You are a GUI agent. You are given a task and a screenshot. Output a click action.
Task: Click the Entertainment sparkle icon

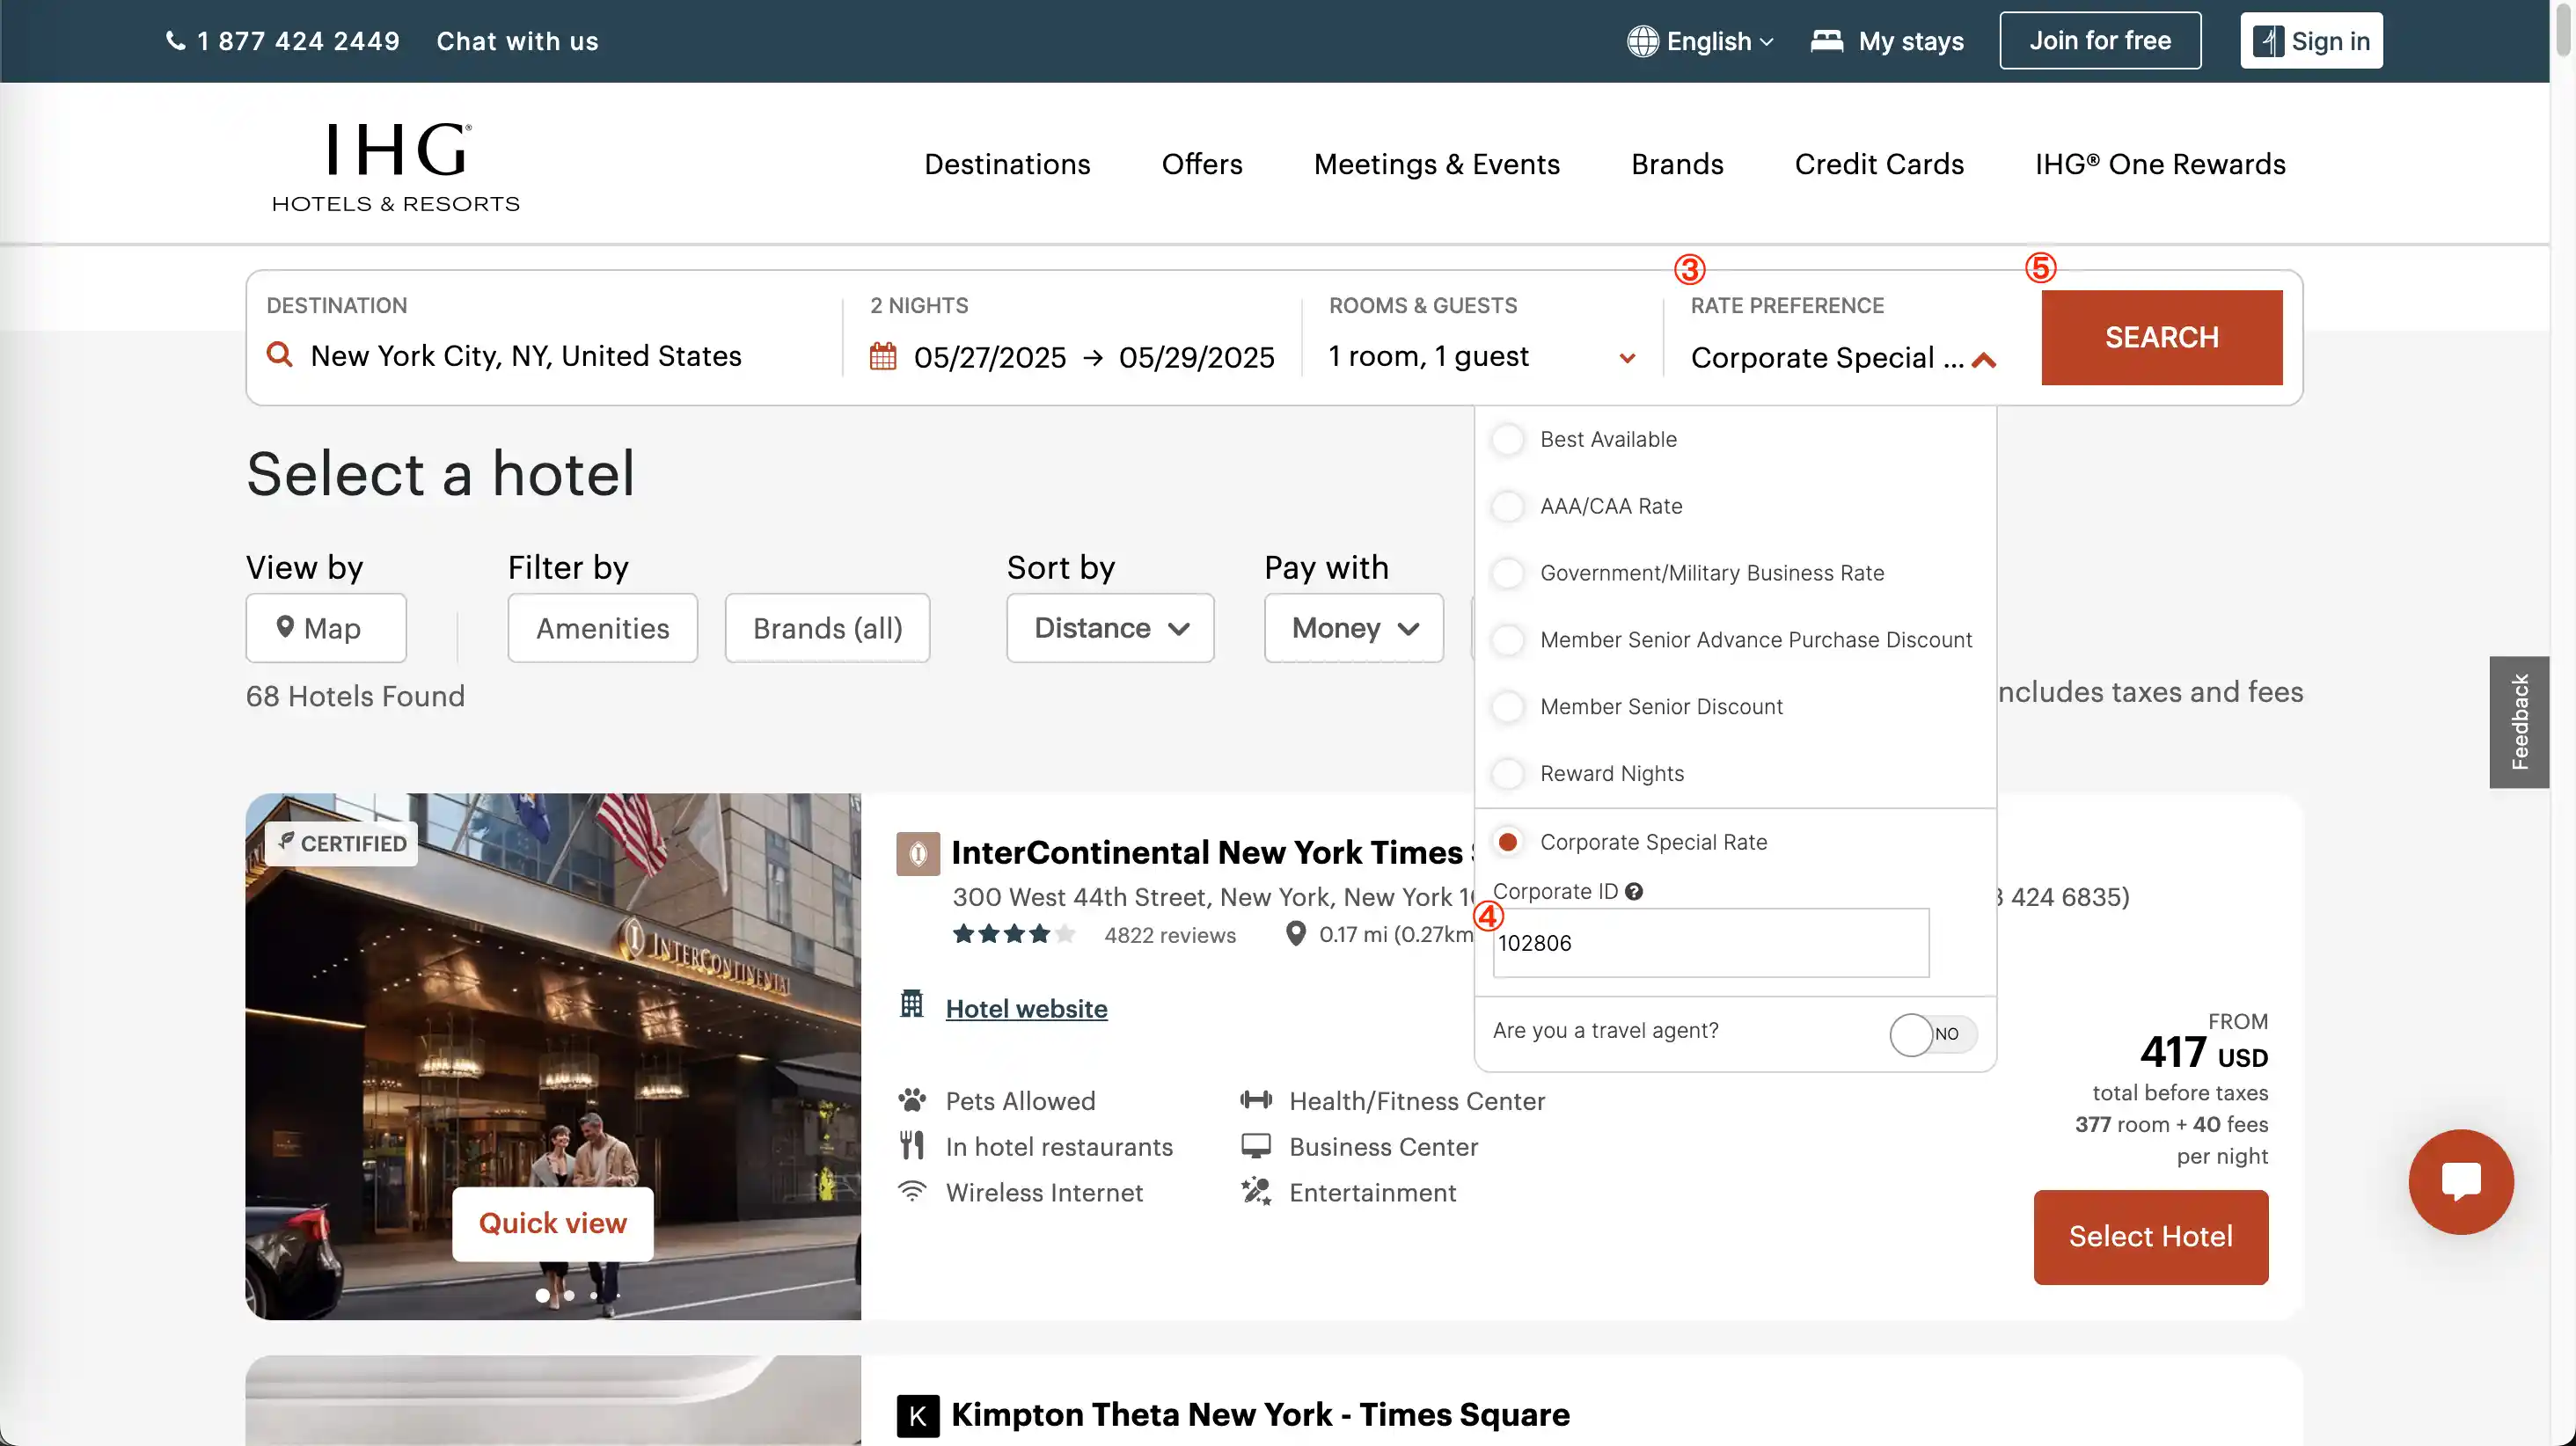pos(1256,1191)
